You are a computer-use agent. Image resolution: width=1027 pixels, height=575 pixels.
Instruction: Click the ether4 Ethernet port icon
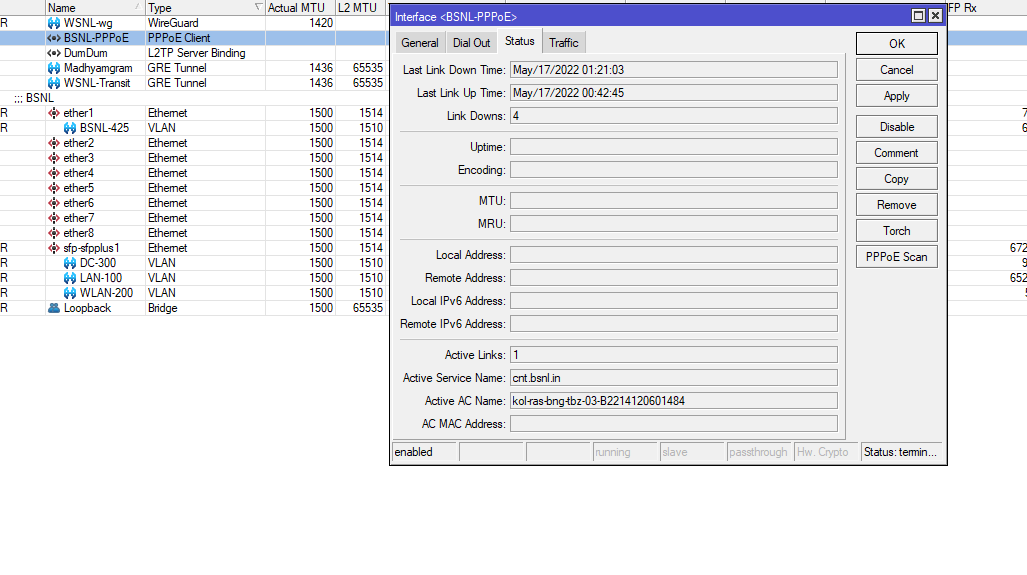pos(54,174)
